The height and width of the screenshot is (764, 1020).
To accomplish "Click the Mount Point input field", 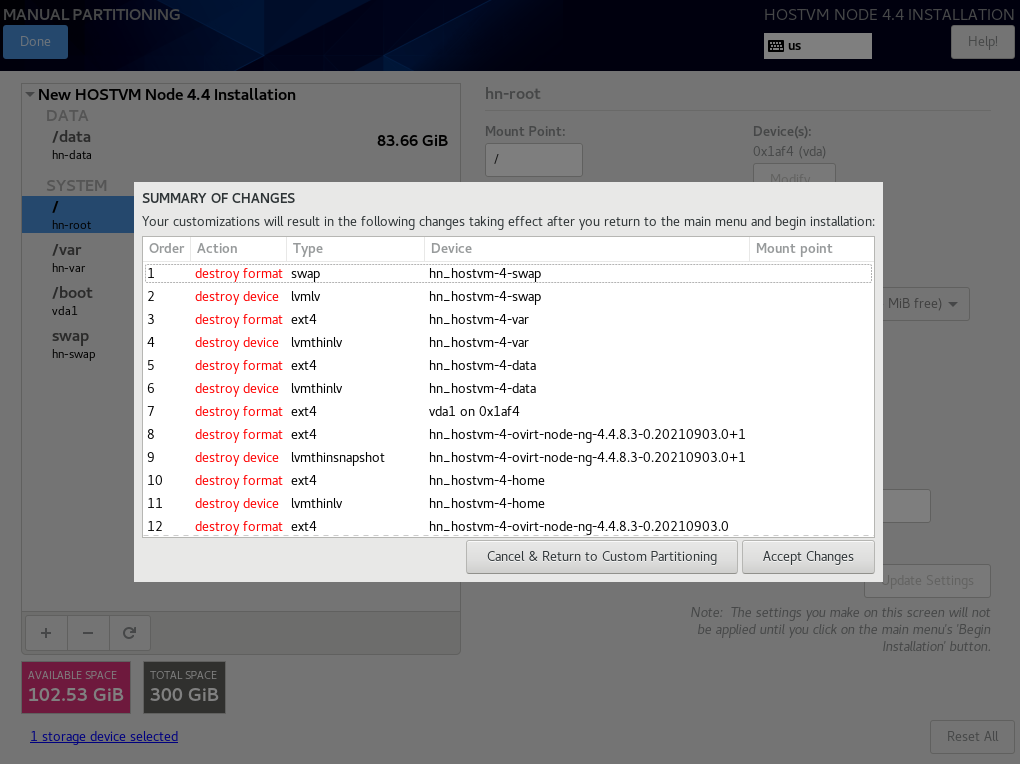I will pos(533,159).
